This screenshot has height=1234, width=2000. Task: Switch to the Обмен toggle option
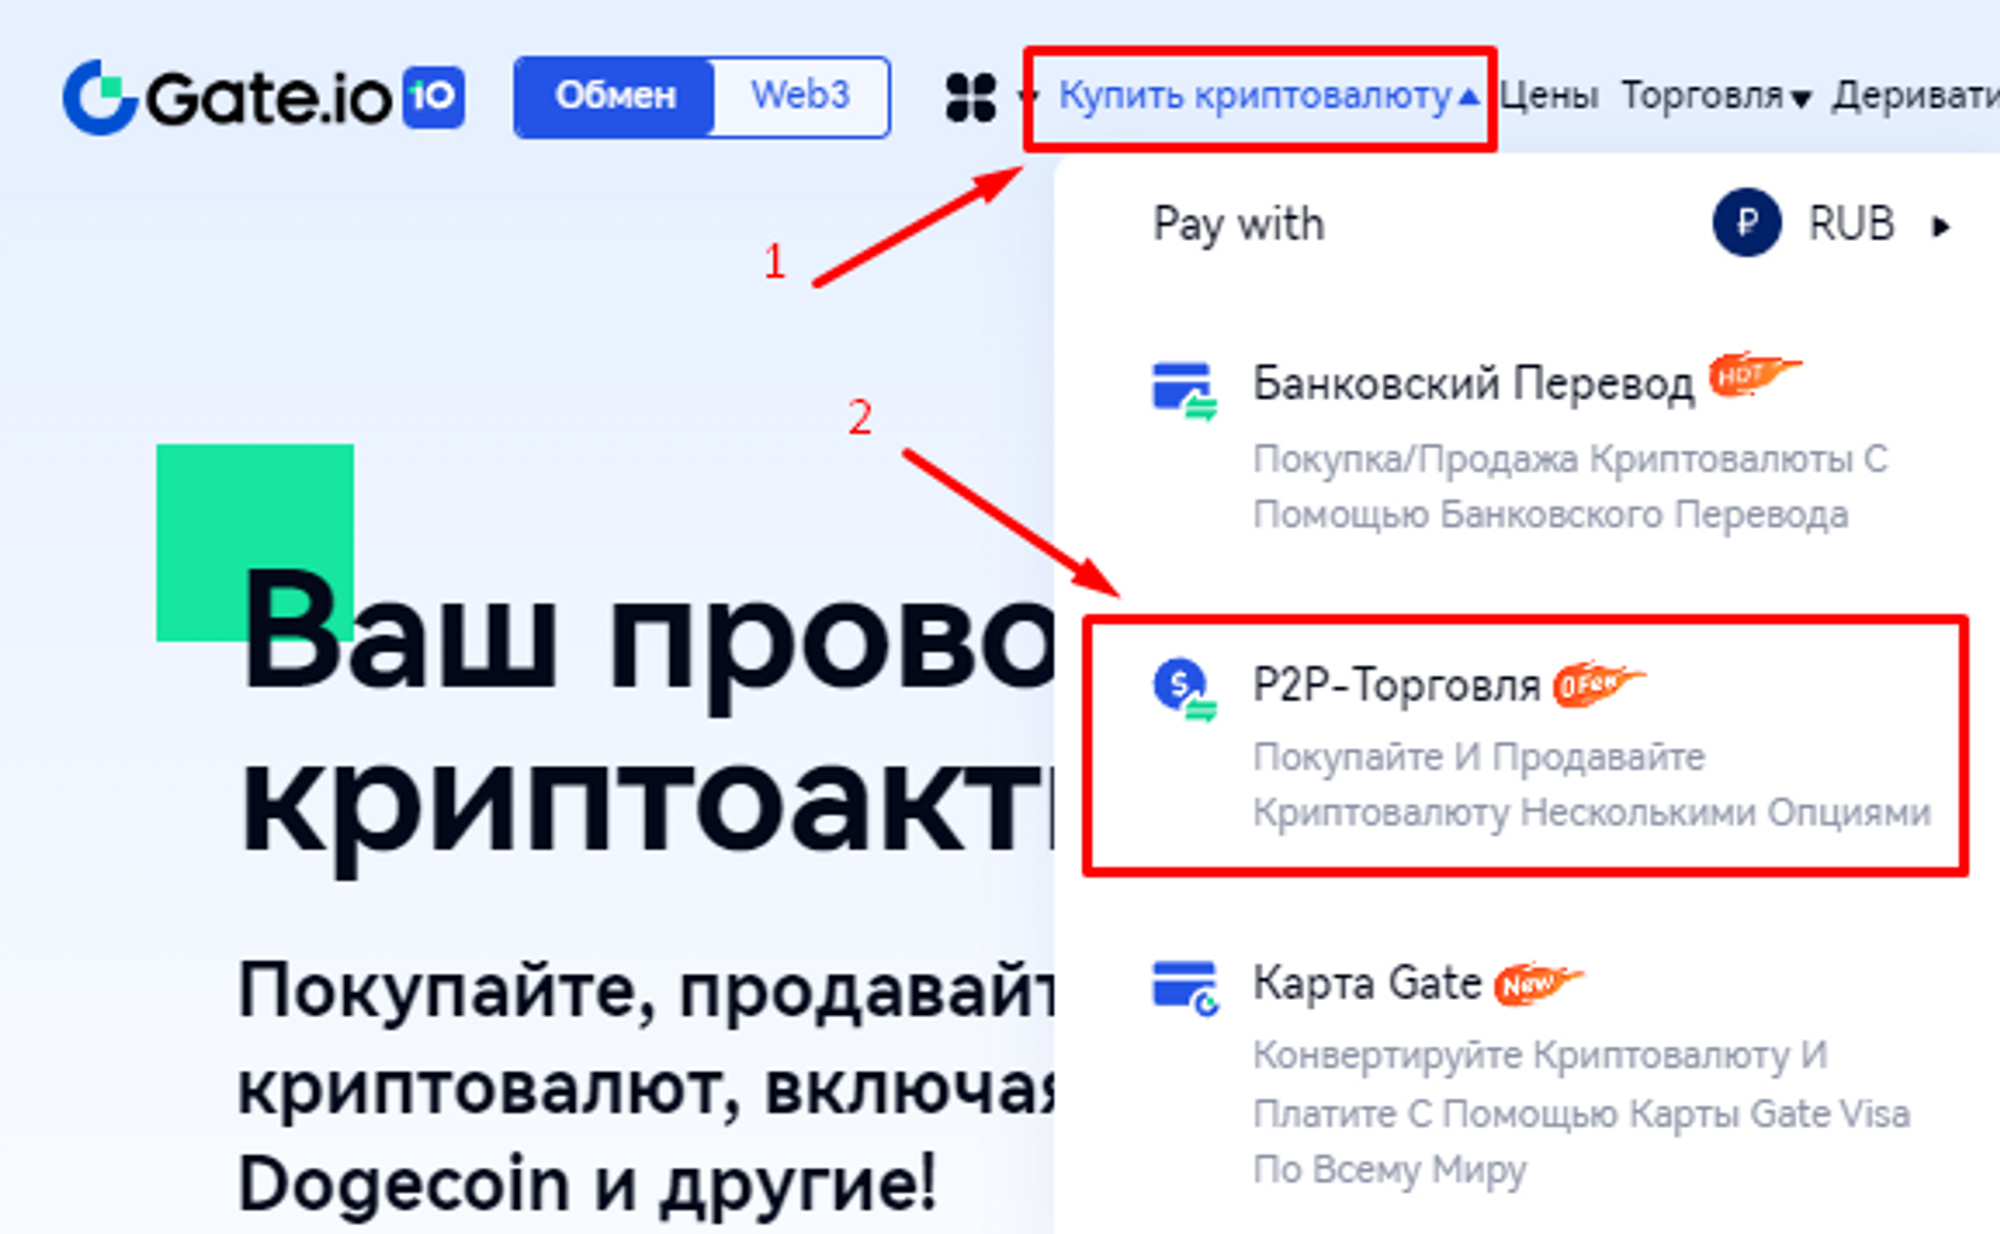[615, 97]
